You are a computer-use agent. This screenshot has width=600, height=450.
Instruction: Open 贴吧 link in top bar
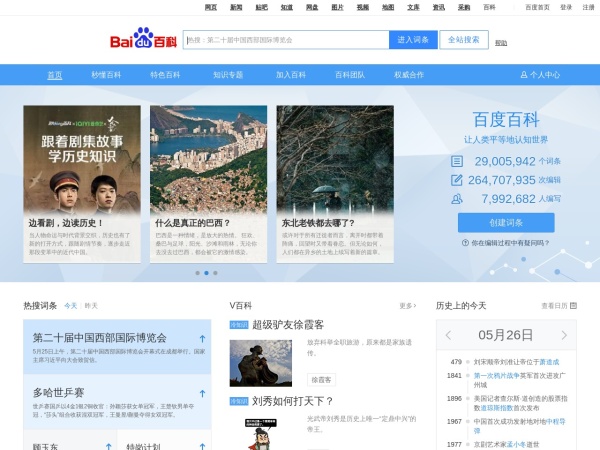[262, 7]
